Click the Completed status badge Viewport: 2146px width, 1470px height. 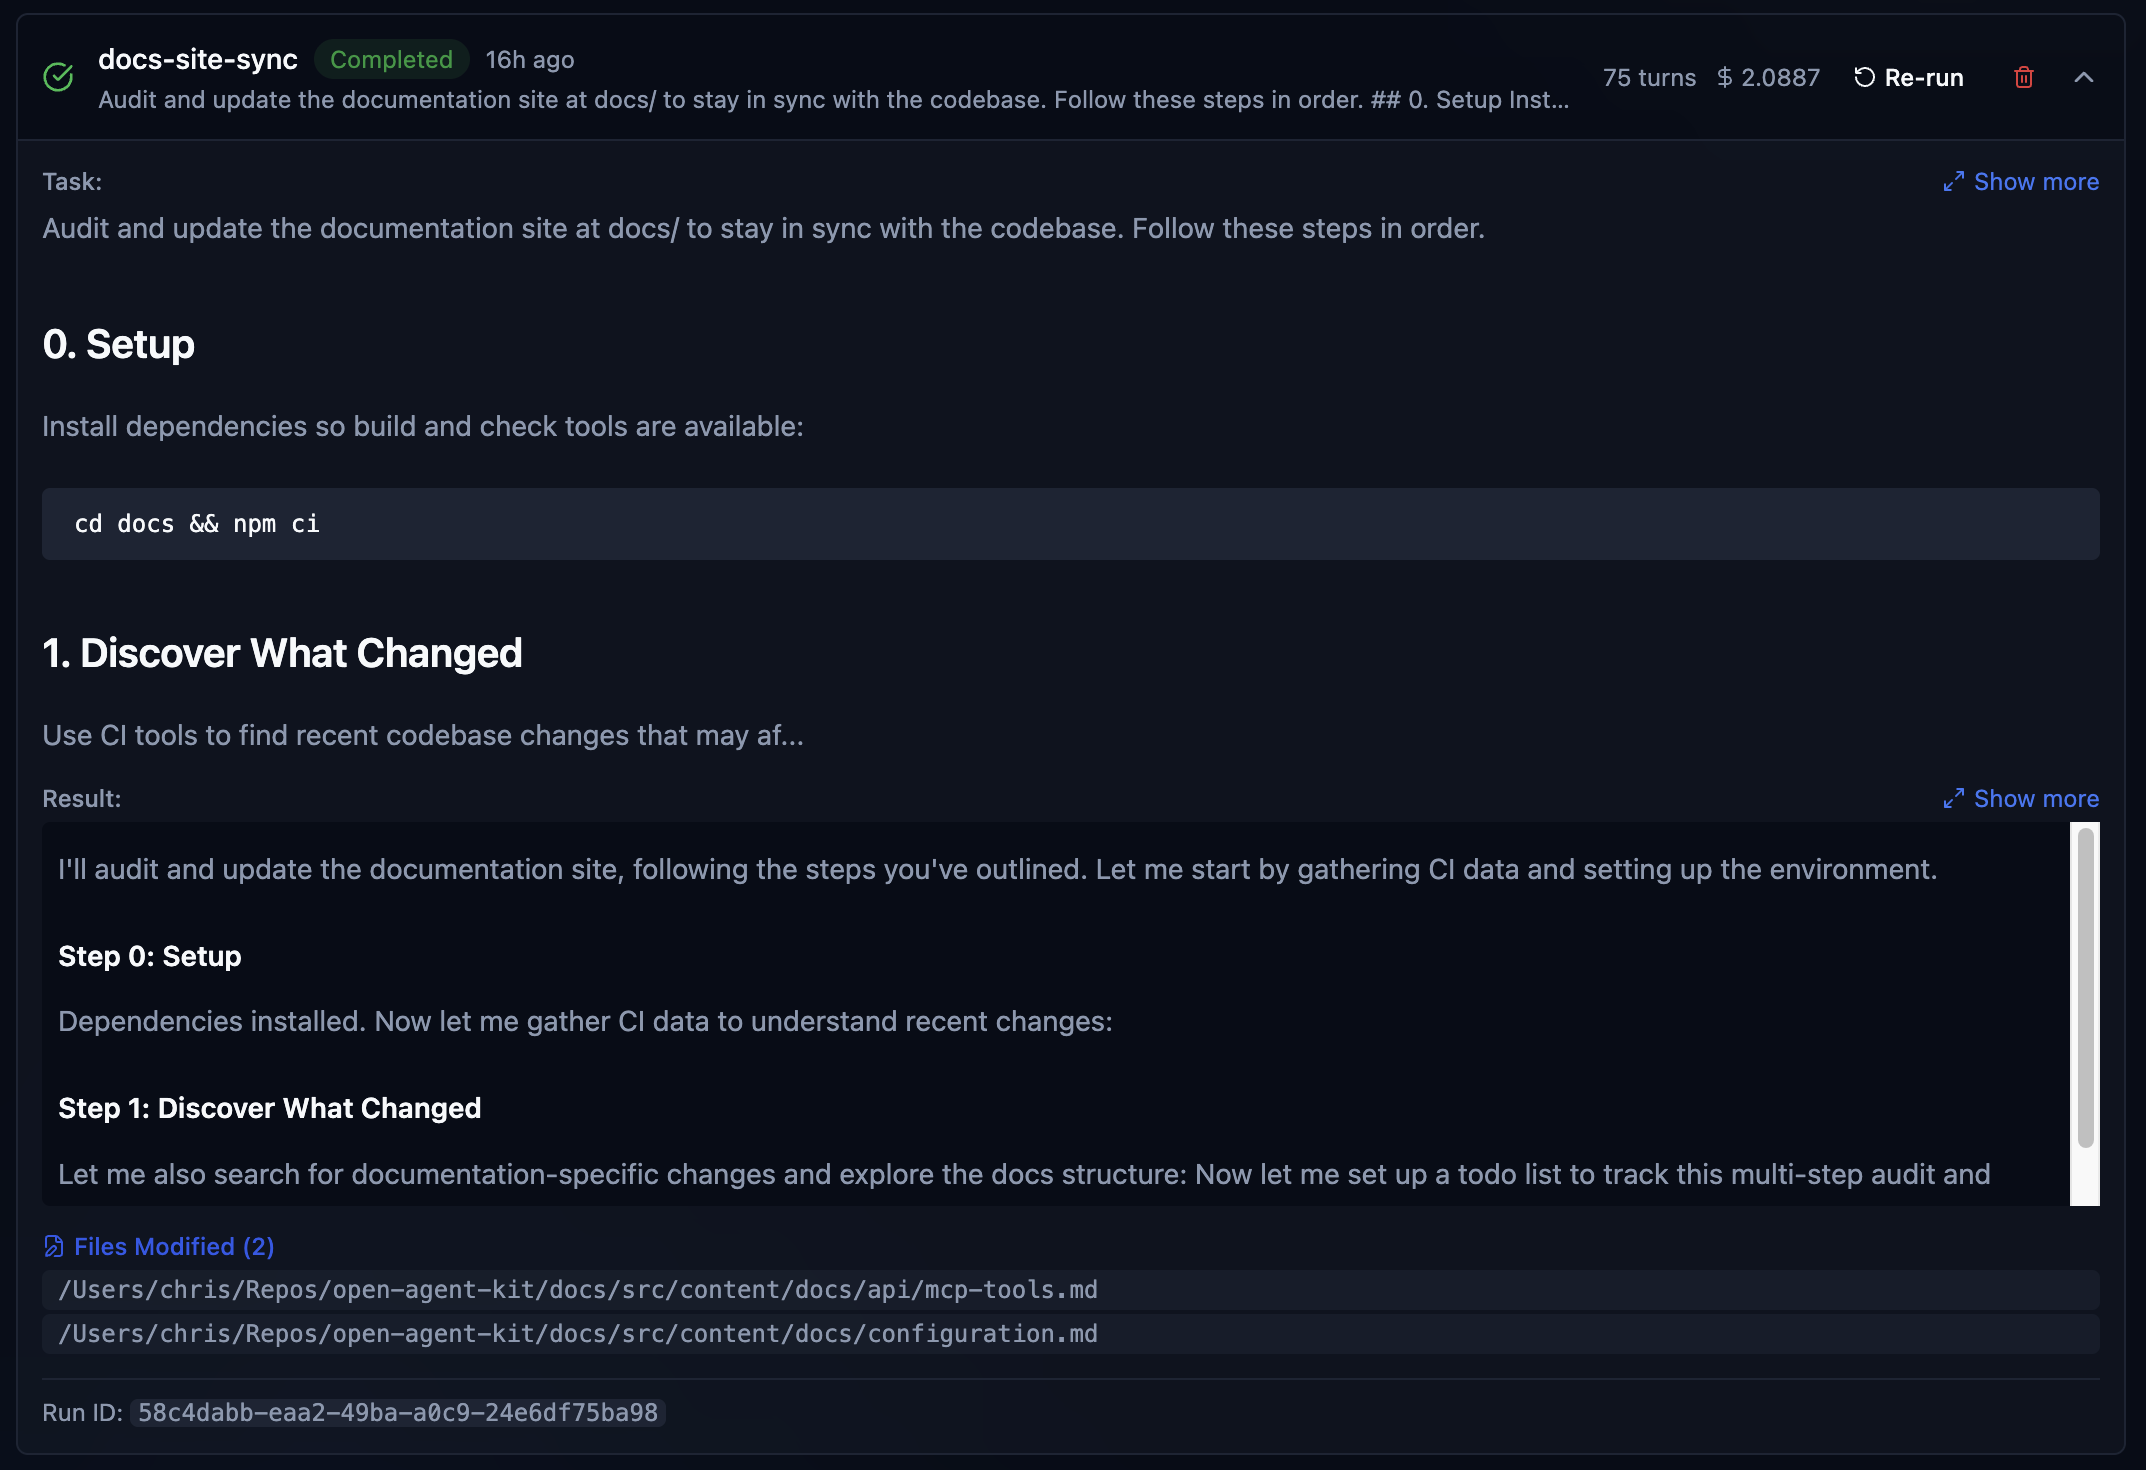pyautogui.click(x=391, y=60)
